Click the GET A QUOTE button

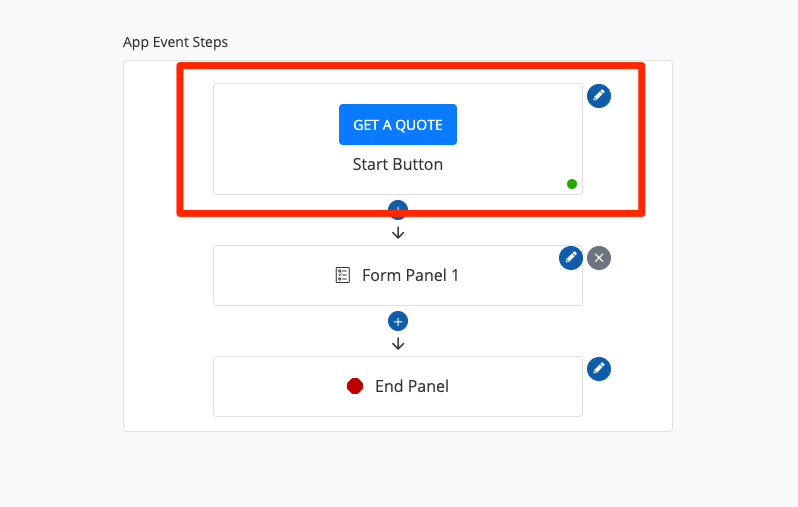[x=397, y=125]
